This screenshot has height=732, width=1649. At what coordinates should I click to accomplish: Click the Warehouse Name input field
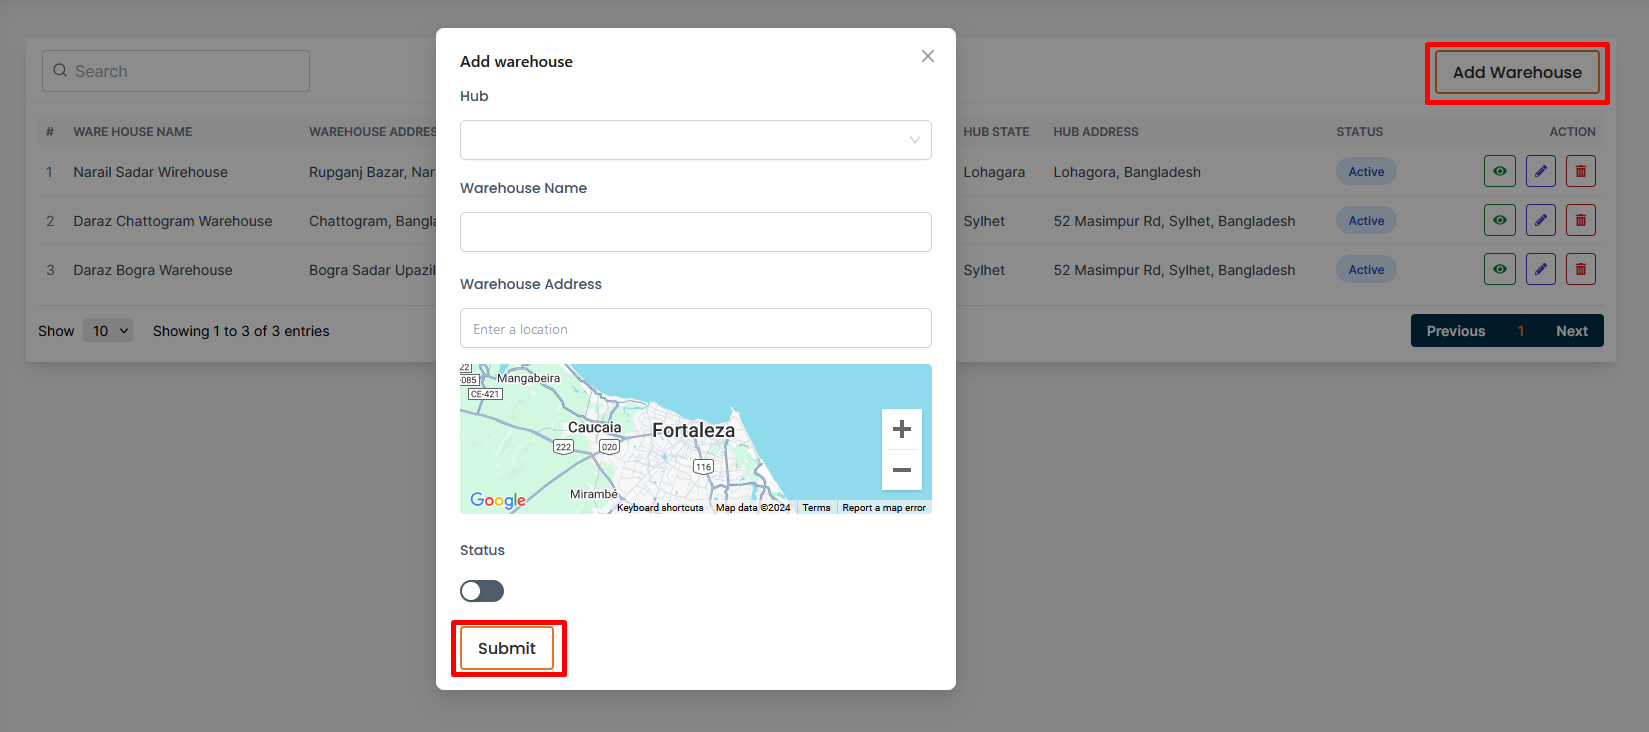(695, 232)
